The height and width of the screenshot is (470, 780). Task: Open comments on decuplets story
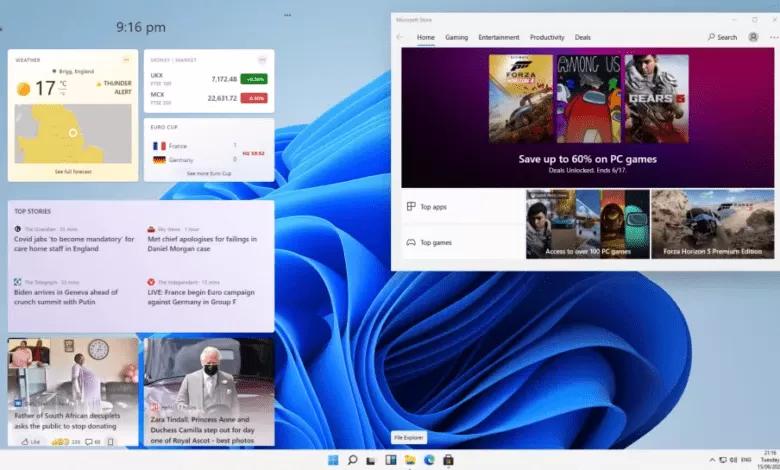click(93, 442)
